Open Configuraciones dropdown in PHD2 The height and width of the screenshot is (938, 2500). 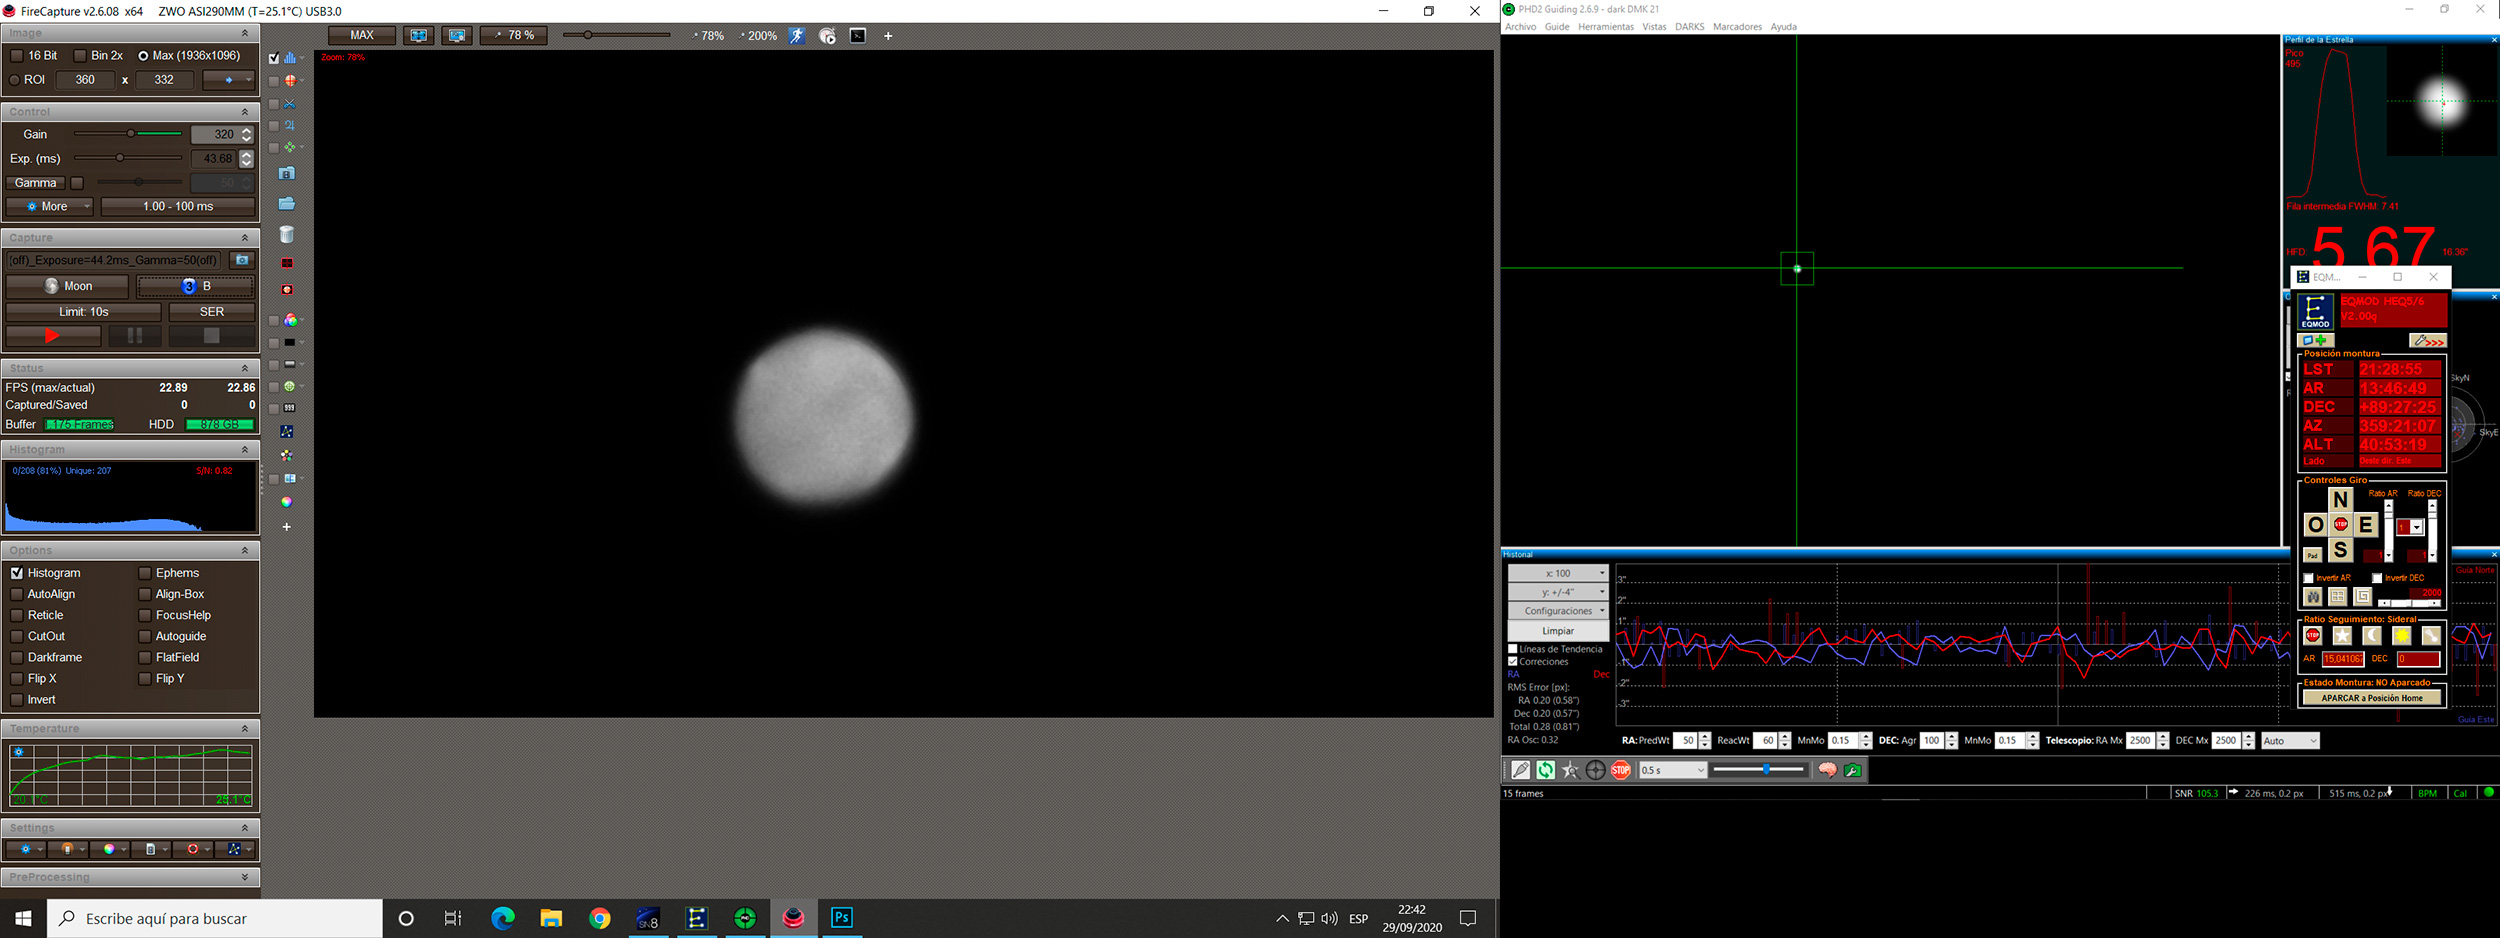click(x=1558, y=611)
